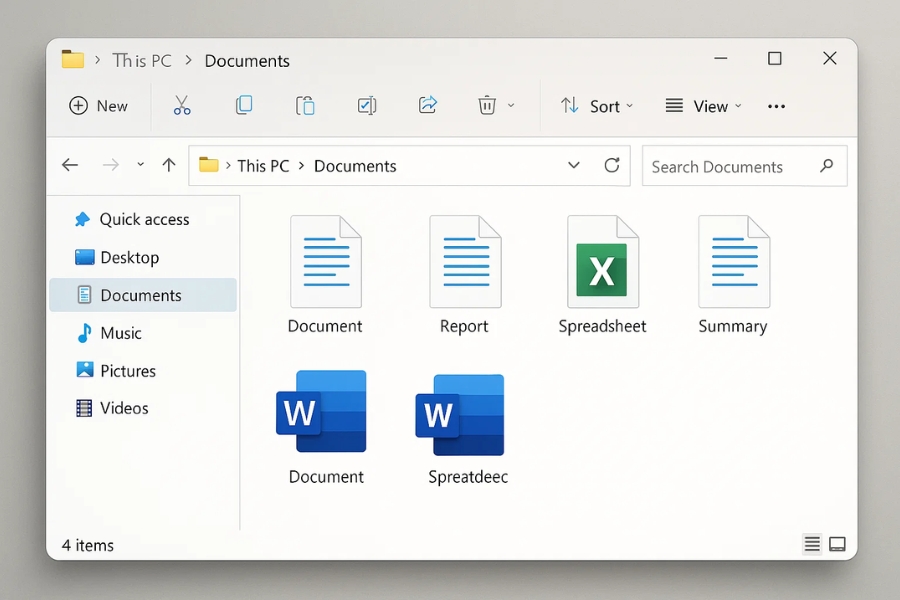This screenshot has height=600, width=900.
Task: Go up one folder level
Action: [169, 166]
